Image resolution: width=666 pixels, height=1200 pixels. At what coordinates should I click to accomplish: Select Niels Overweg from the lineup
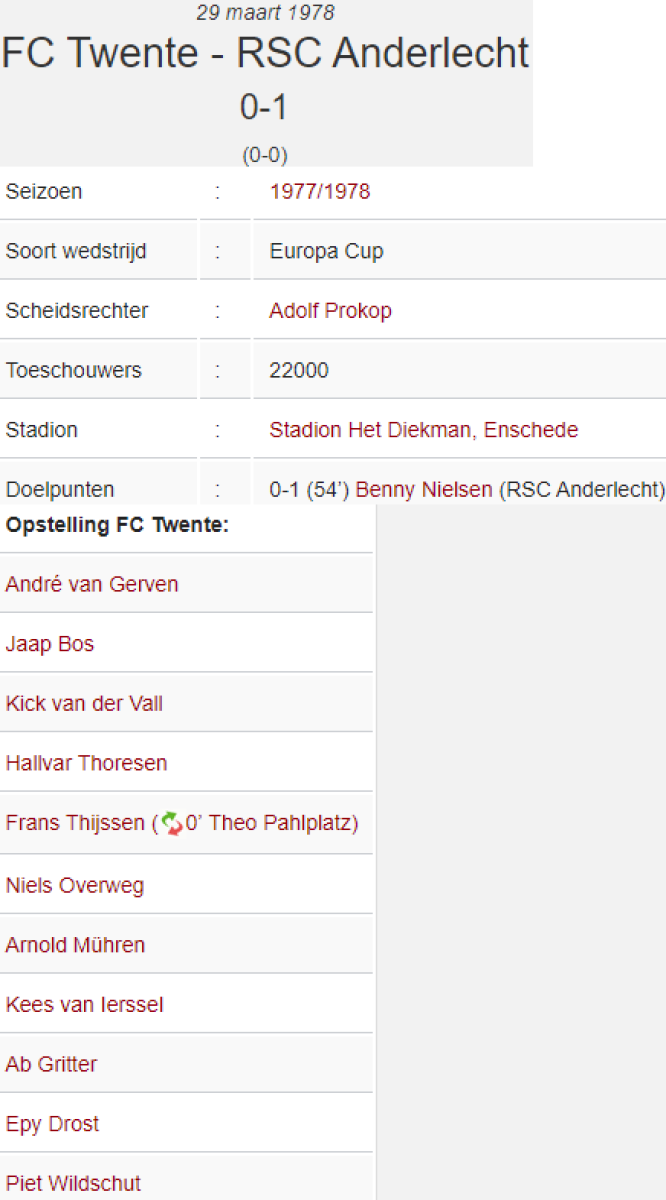[75, 885]
